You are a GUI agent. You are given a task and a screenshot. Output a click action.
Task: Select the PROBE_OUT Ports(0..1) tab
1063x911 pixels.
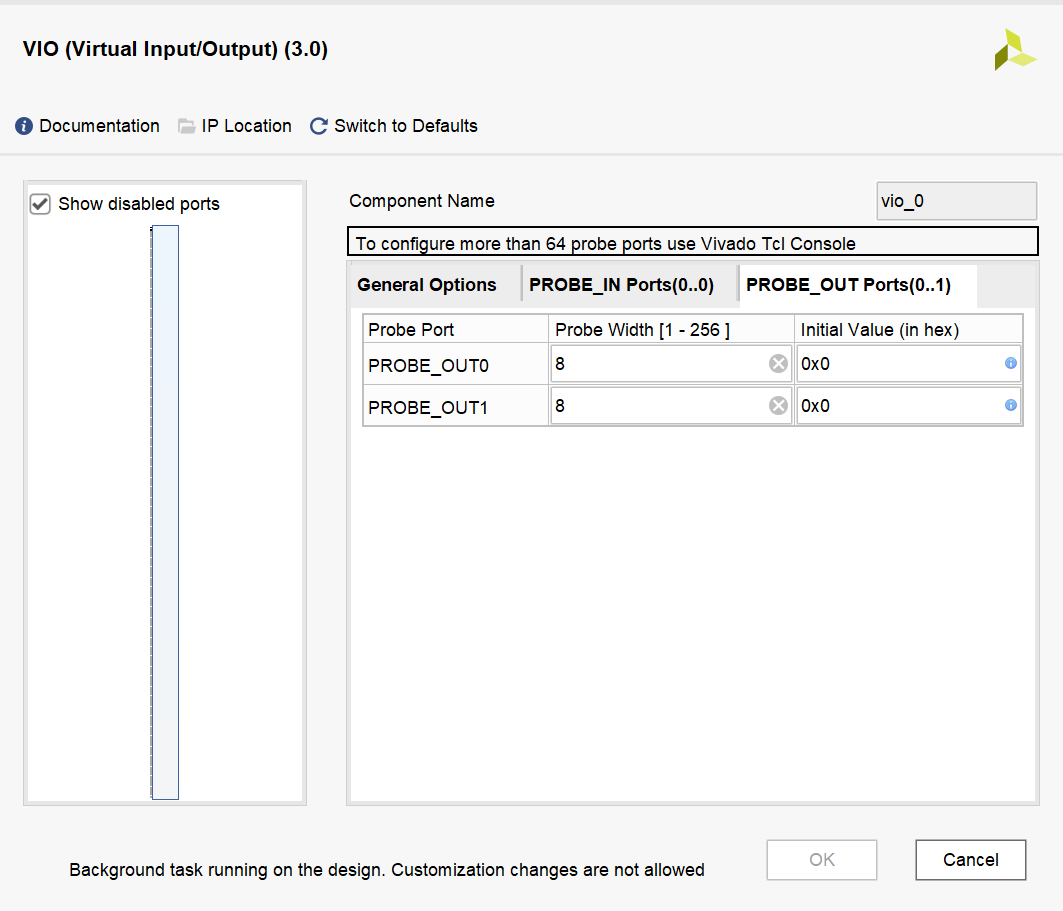pos(849,285)
